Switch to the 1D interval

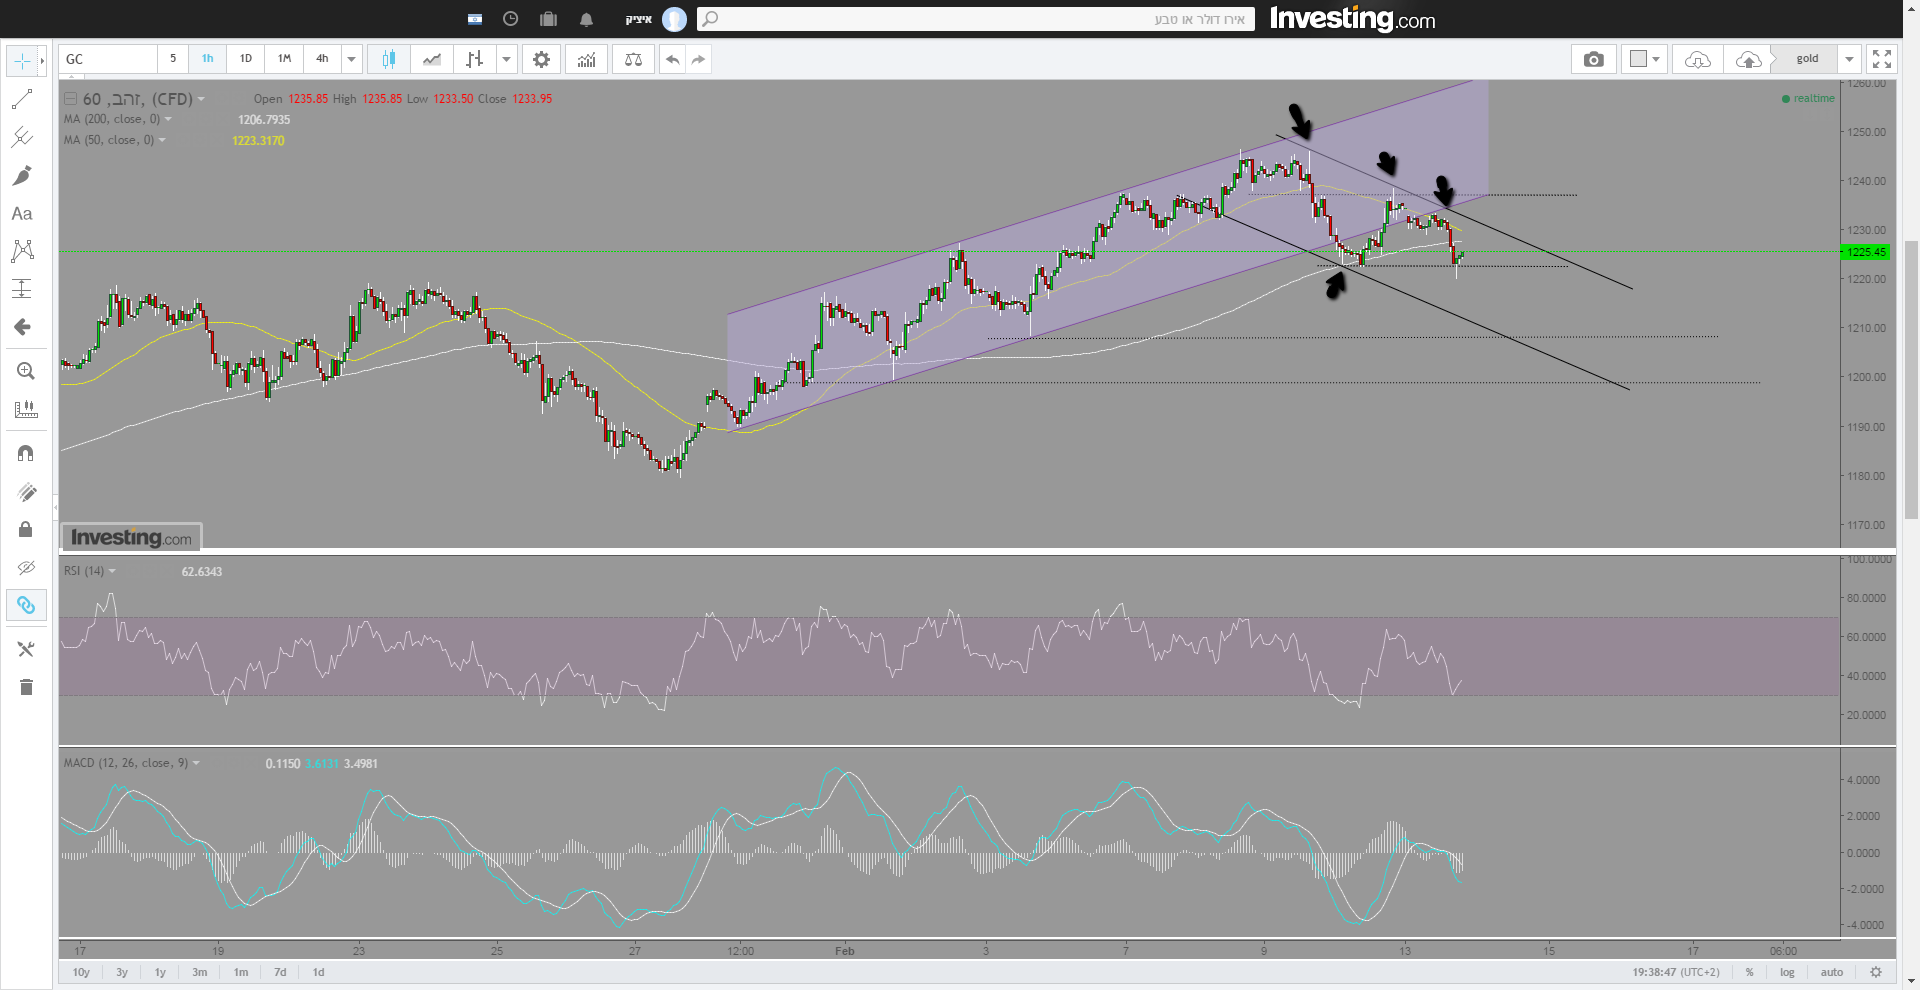(246, 59)
